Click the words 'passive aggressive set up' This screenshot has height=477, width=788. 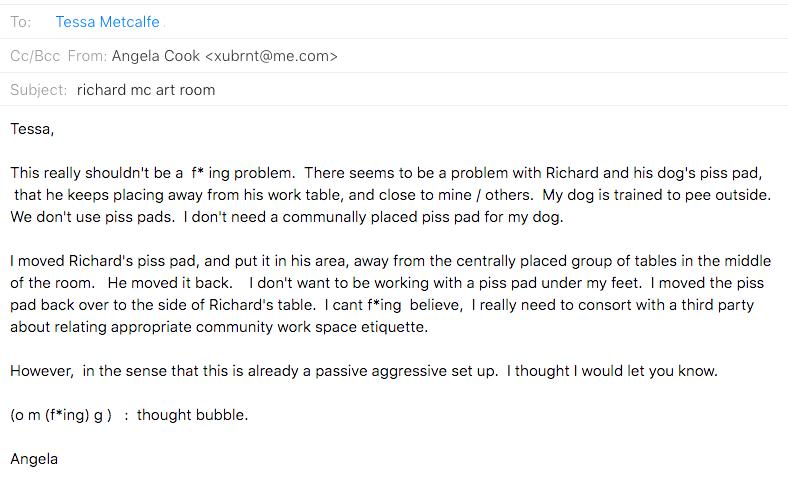click(406, 371)
